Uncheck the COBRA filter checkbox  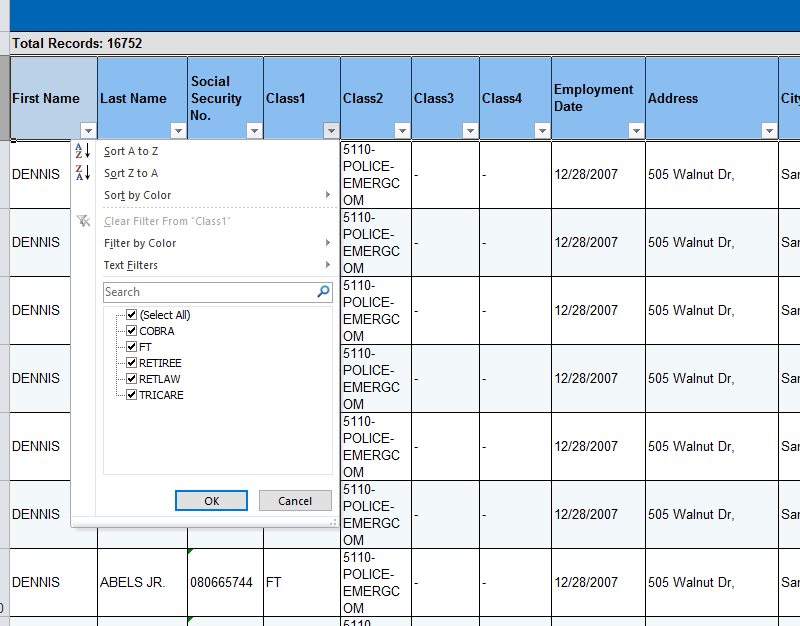(x=132, y=331)
